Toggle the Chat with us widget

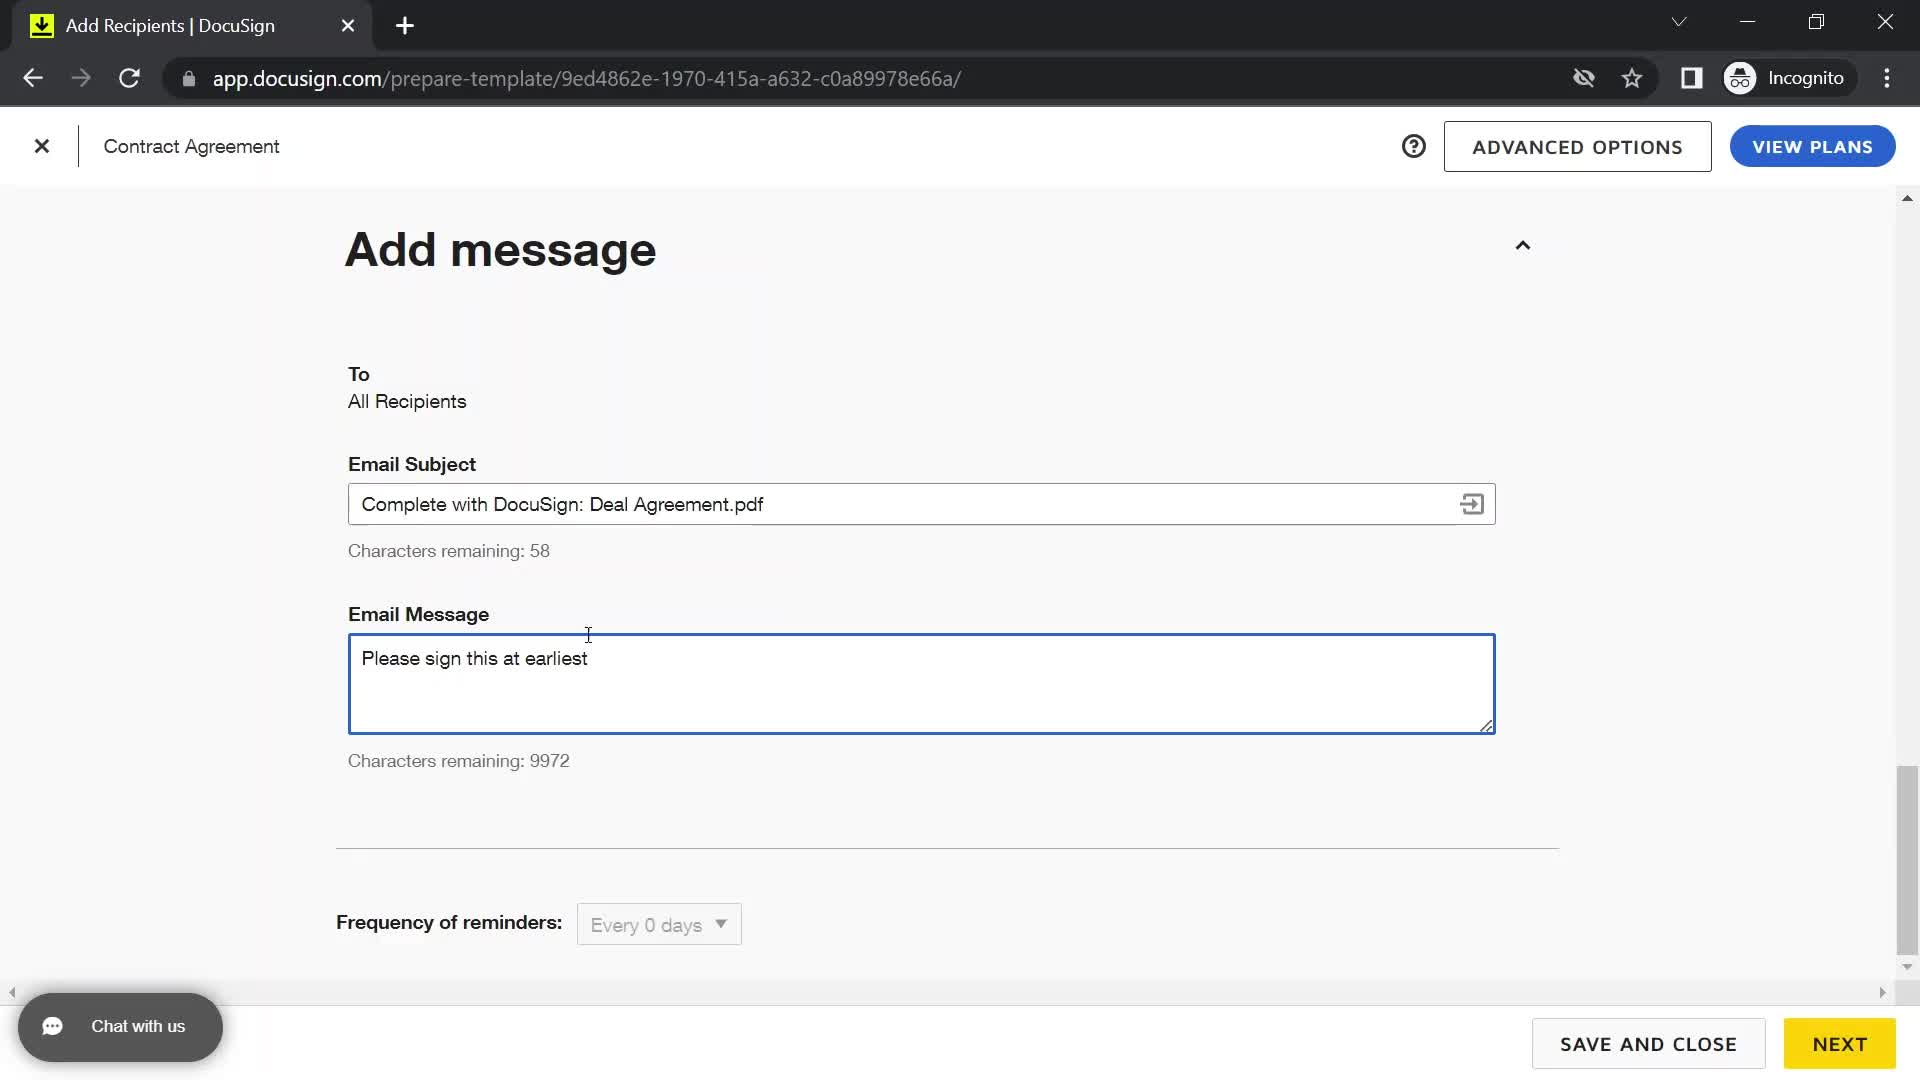tap(121, 1026)
